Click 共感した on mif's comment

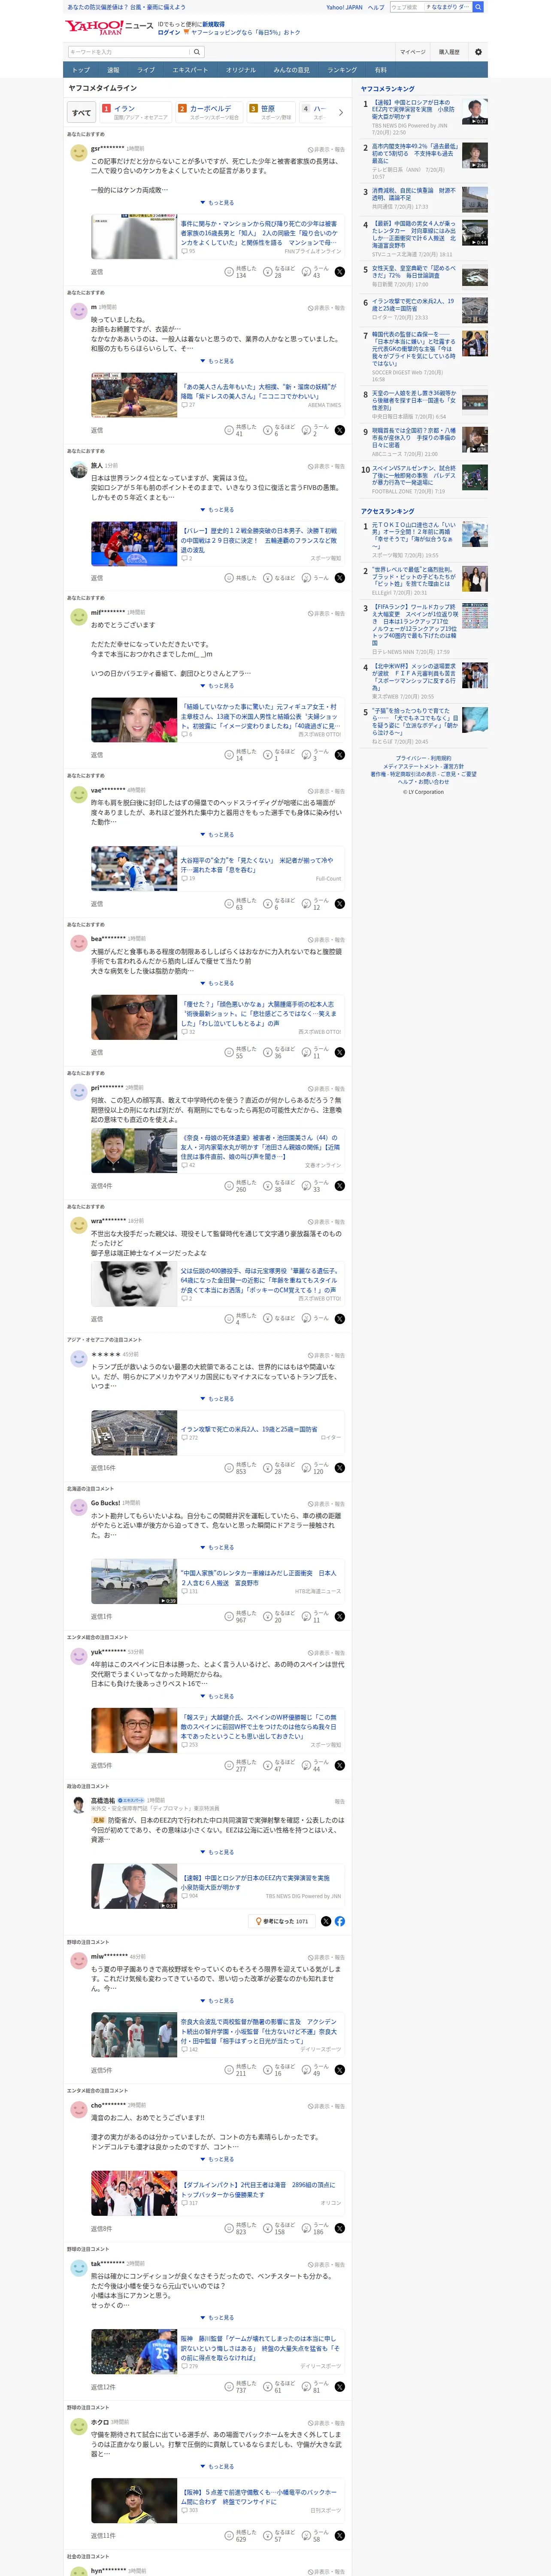(x=241, y=755)
